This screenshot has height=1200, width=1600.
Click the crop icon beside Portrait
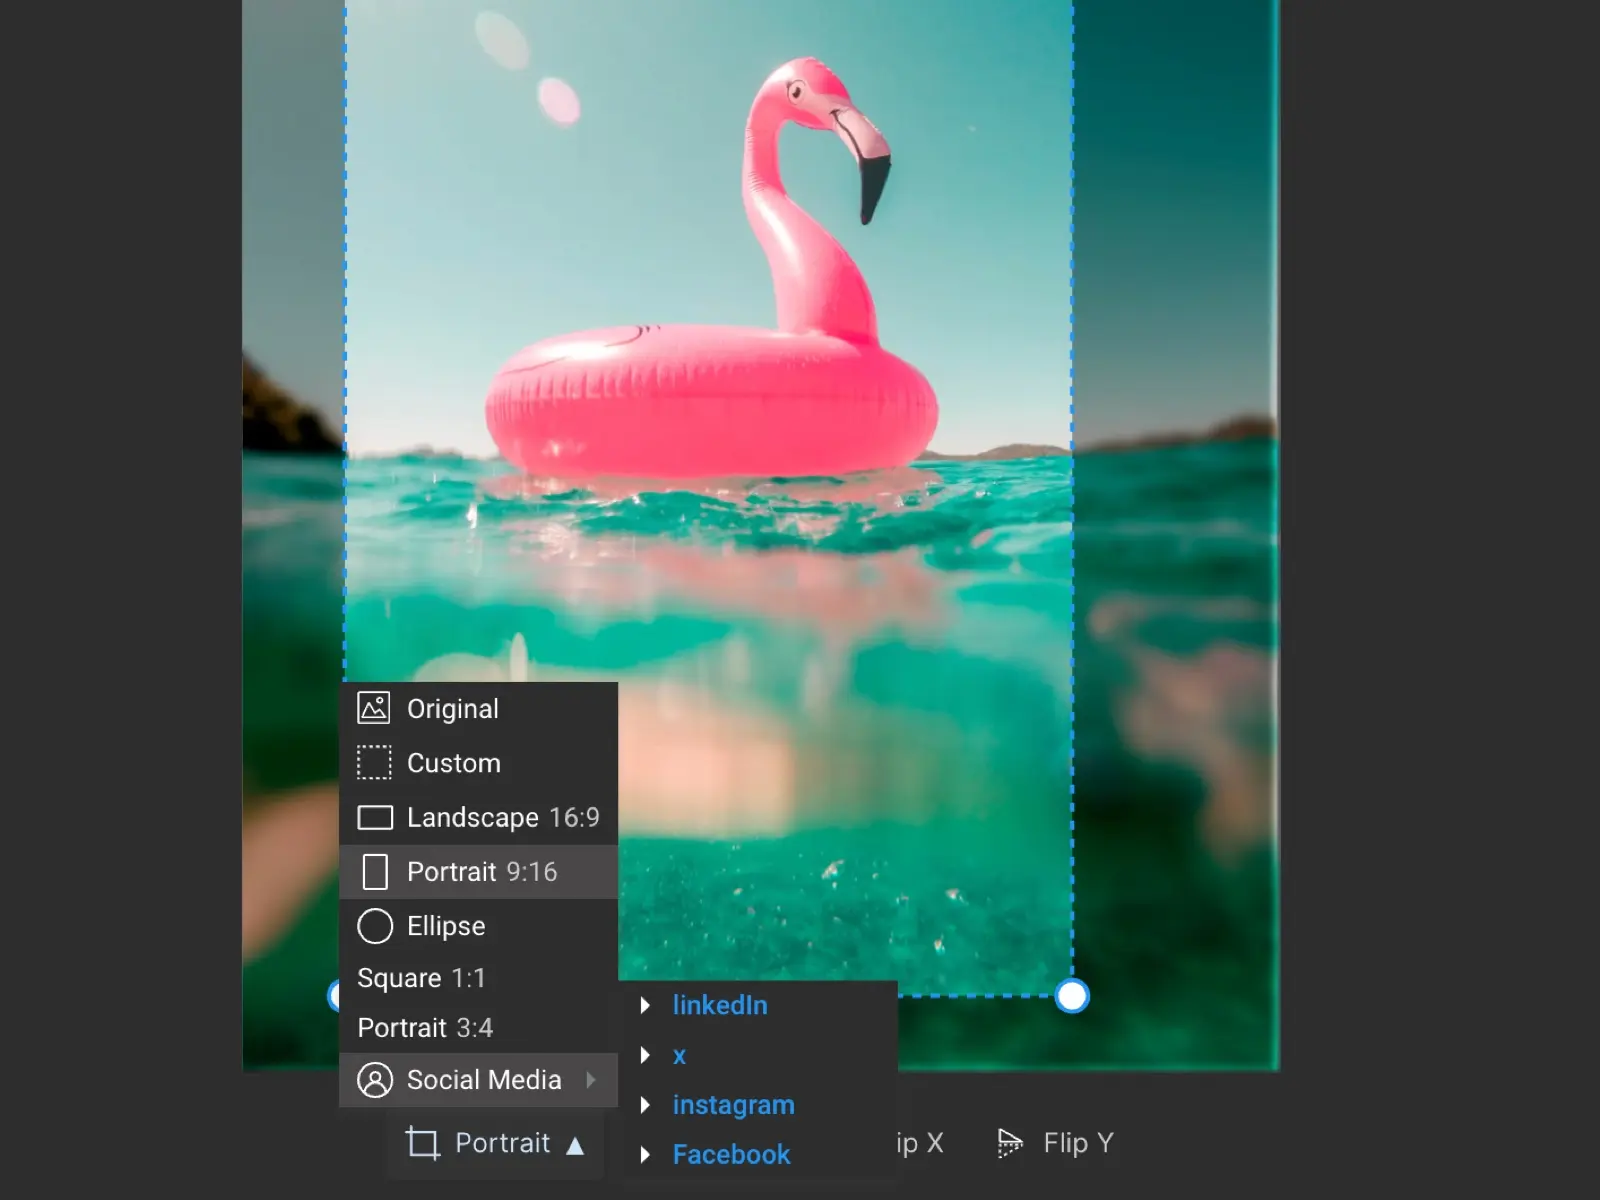pyautogui.click(x=423, y=1143)
